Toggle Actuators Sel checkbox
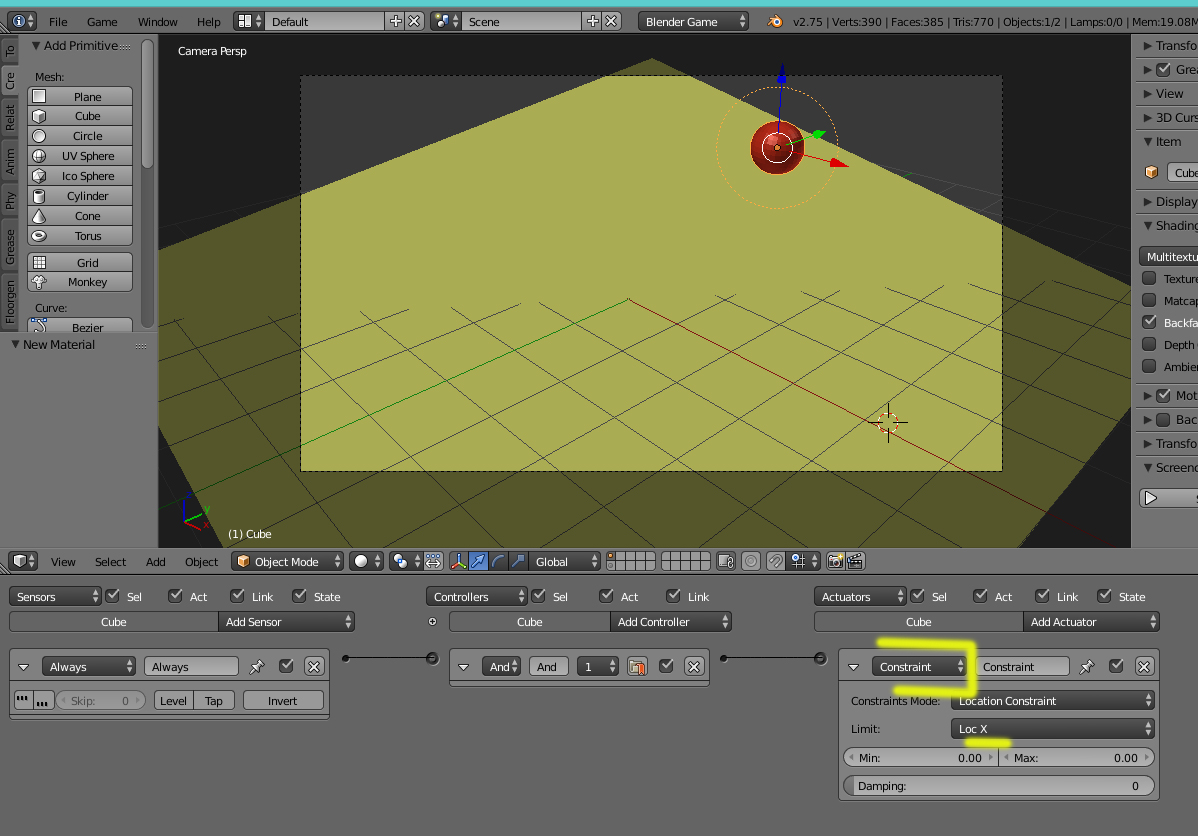 (918, 596)
